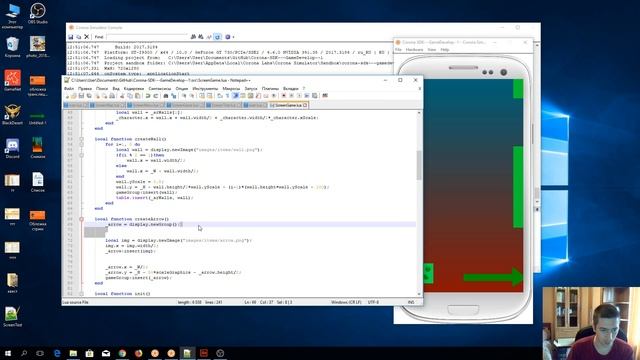
Task: Click the Save recorded macro icon
Action: [315, 96]
